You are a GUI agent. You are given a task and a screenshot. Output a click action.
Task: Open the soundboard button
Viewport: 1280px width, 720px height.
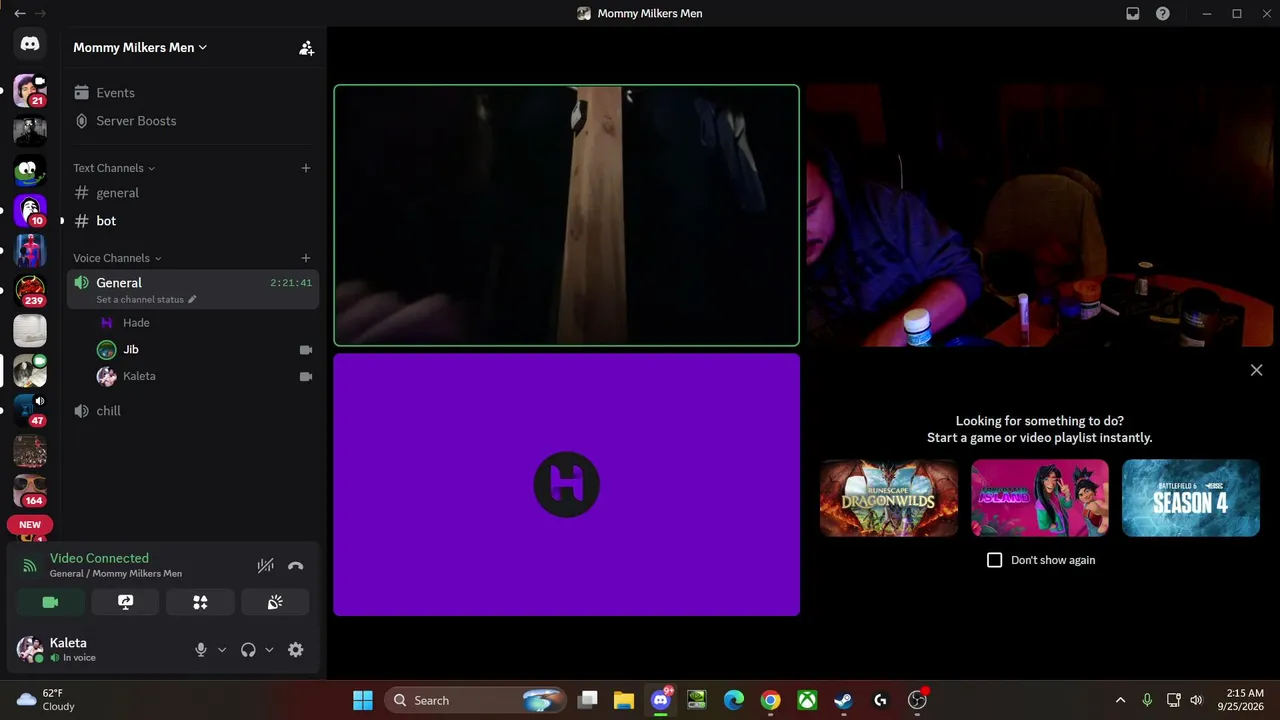coord(275,602)
